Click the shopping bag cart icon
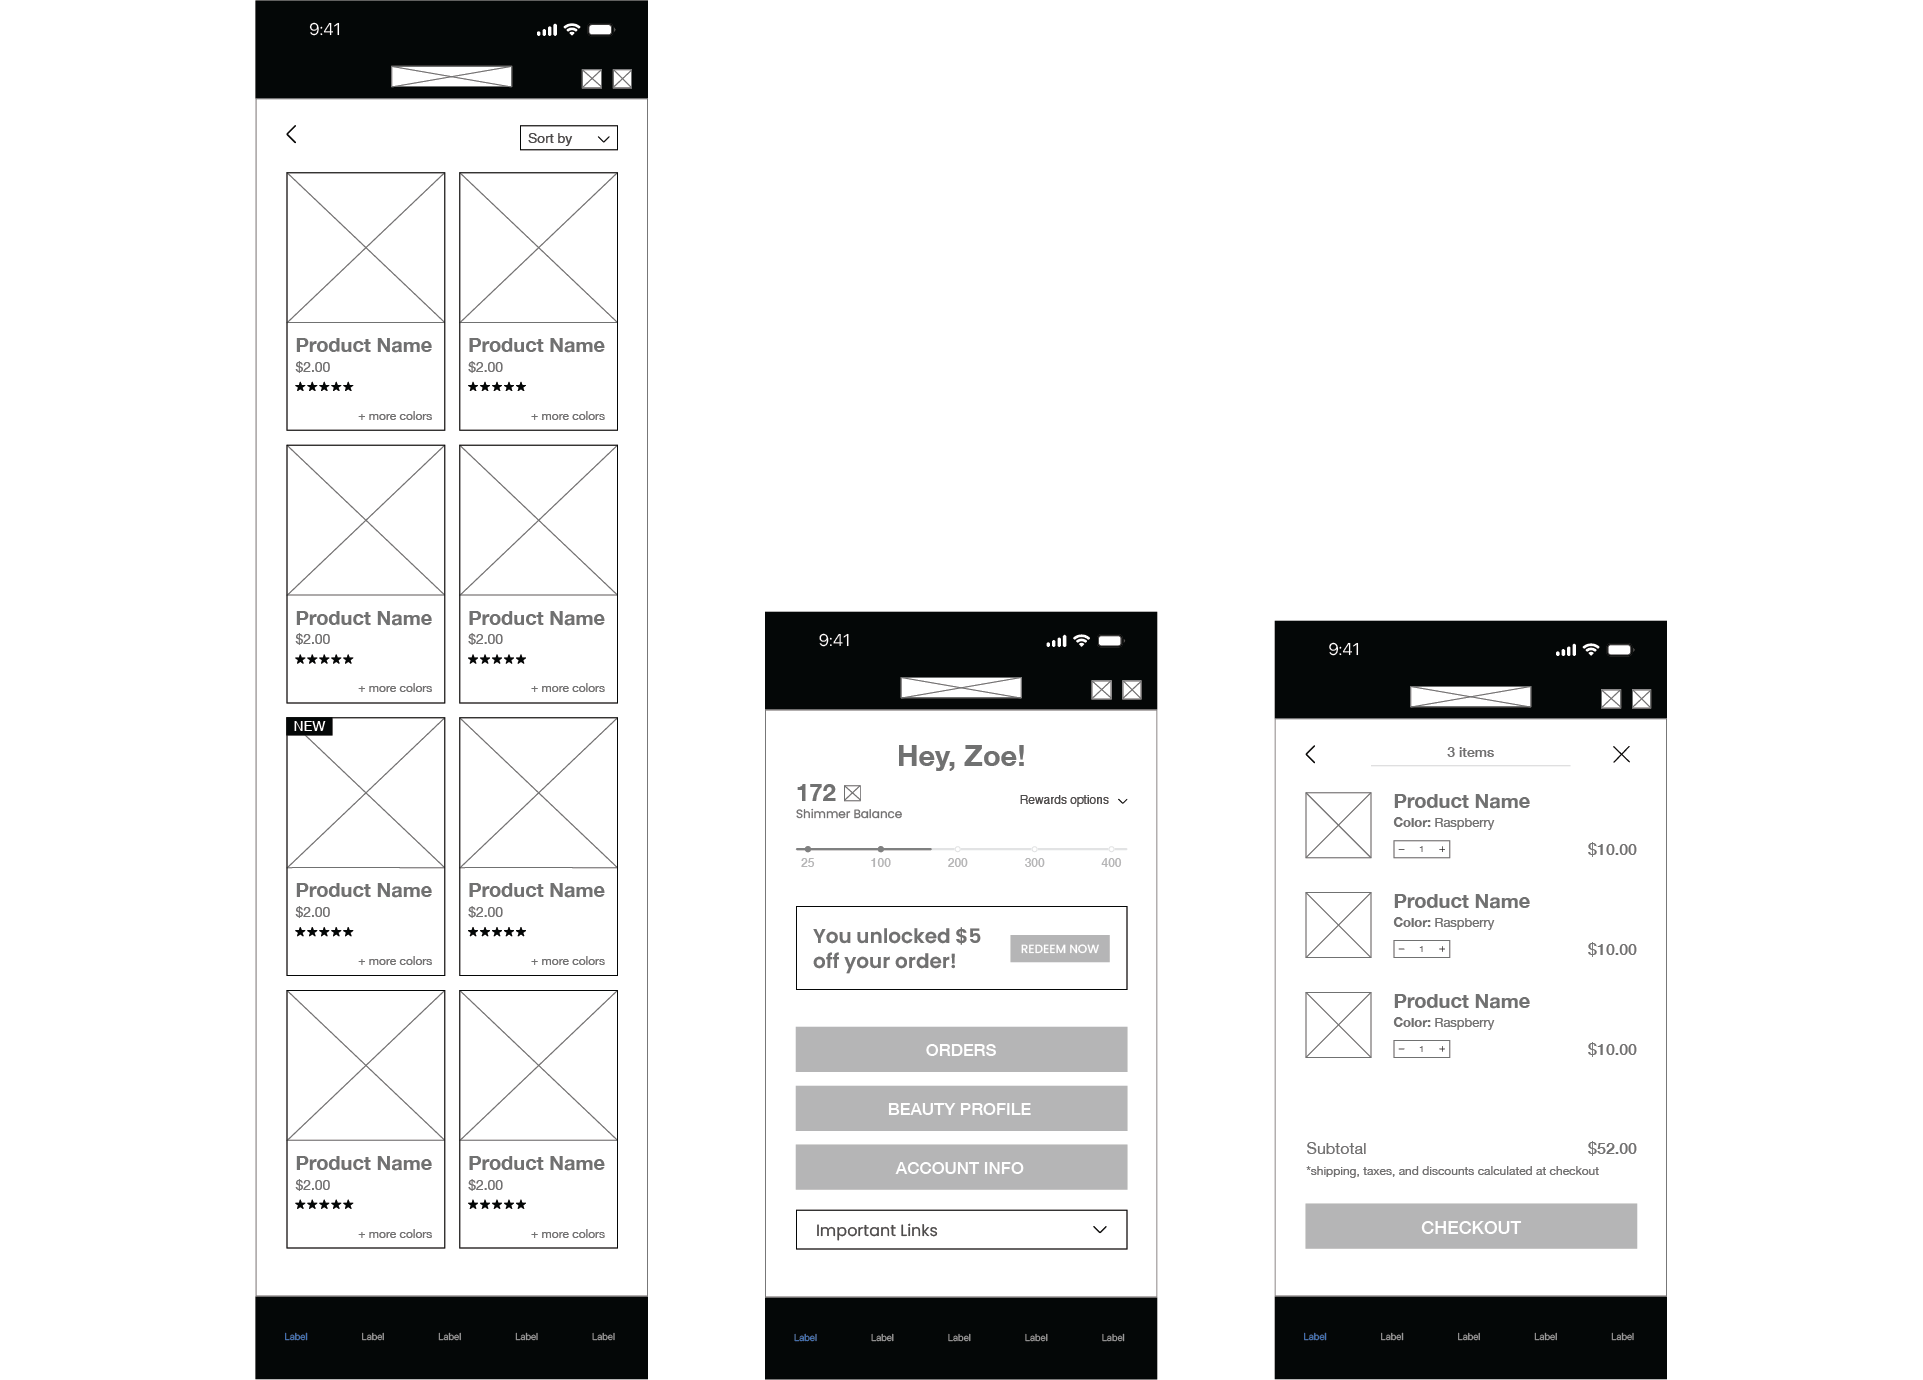 pyautogui.click(x=624, y=78)
